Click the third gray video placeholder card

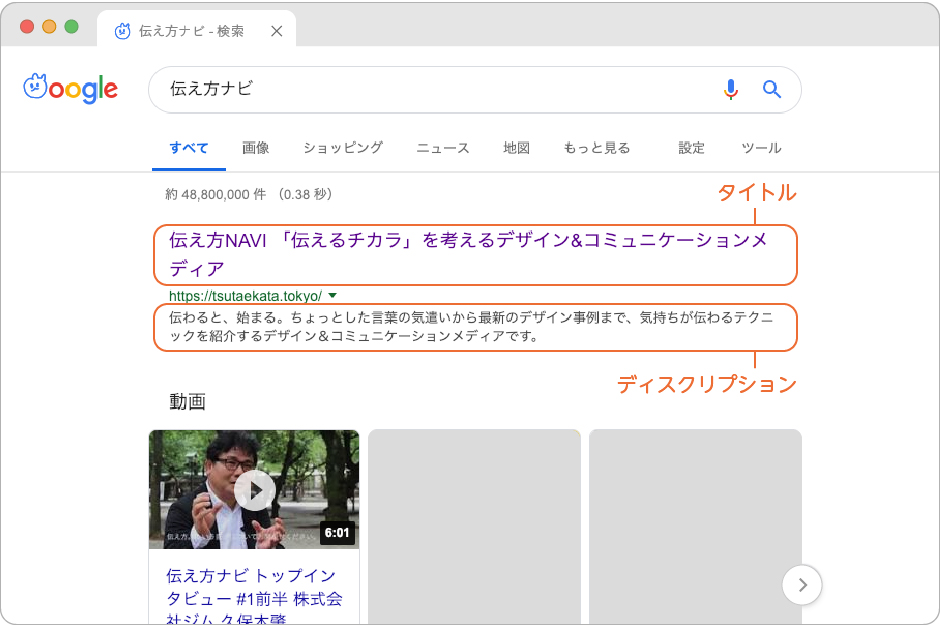(695, 527)
